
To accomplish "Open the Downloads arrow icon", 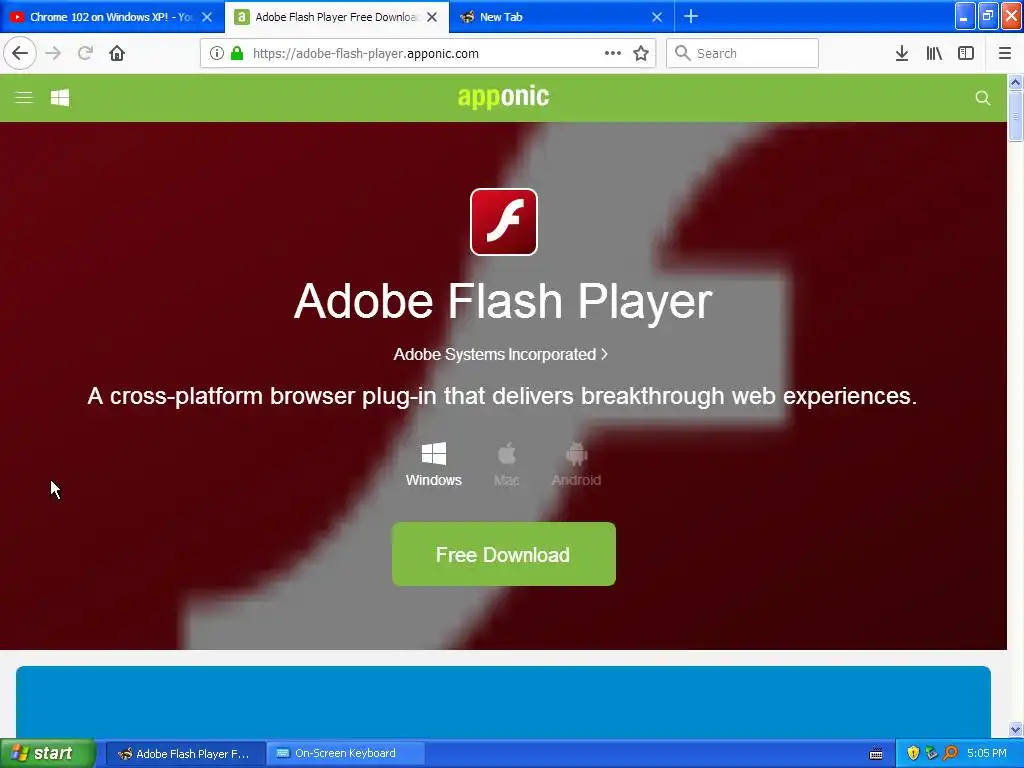I will point(902,53).
